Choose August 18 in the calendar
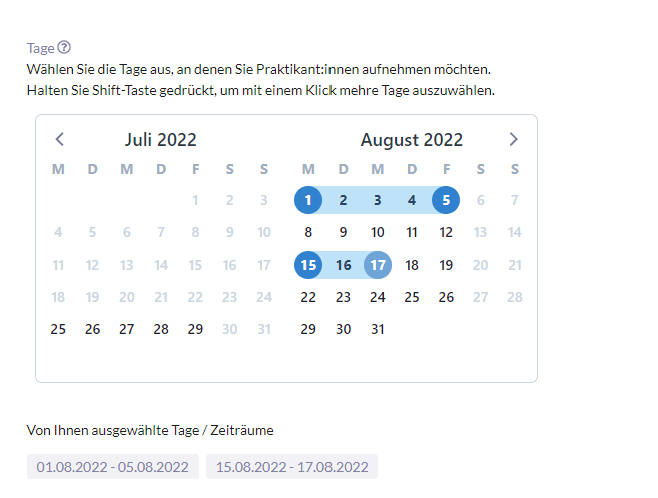The image size is (658, 498). coord(412,265)
